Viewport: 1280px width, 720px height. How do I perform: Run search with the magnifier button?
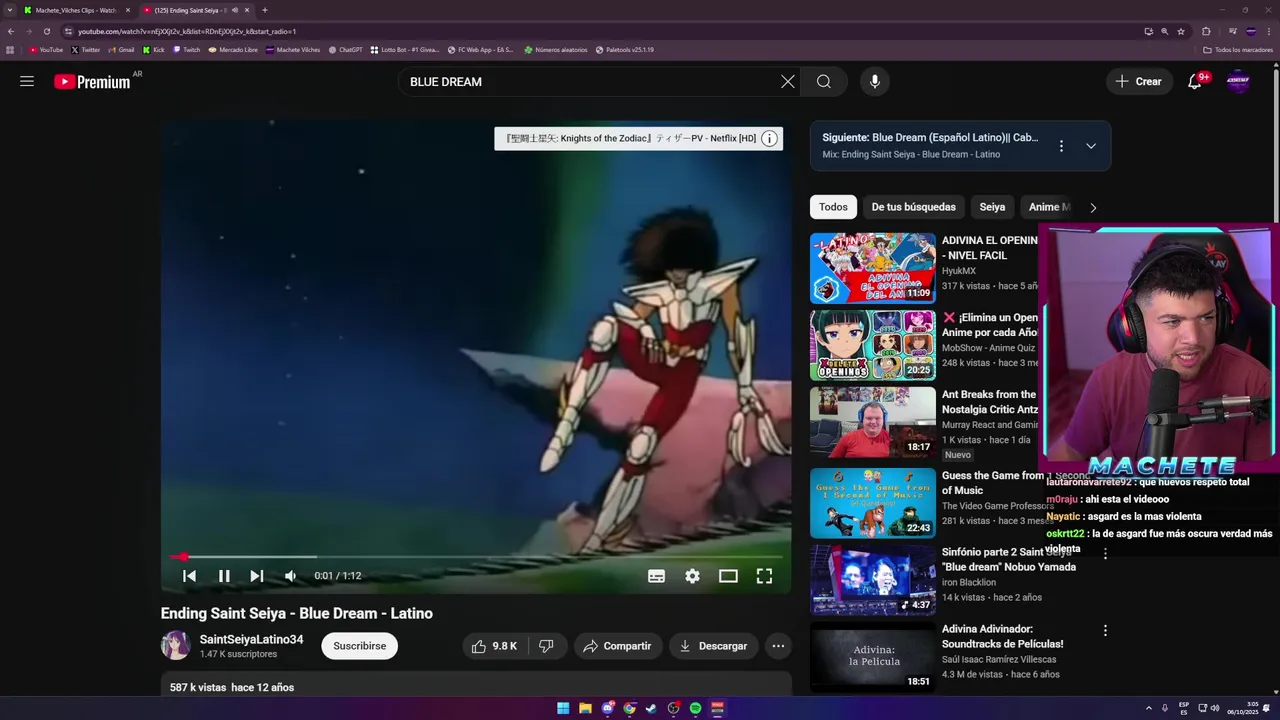pos(824,82)
